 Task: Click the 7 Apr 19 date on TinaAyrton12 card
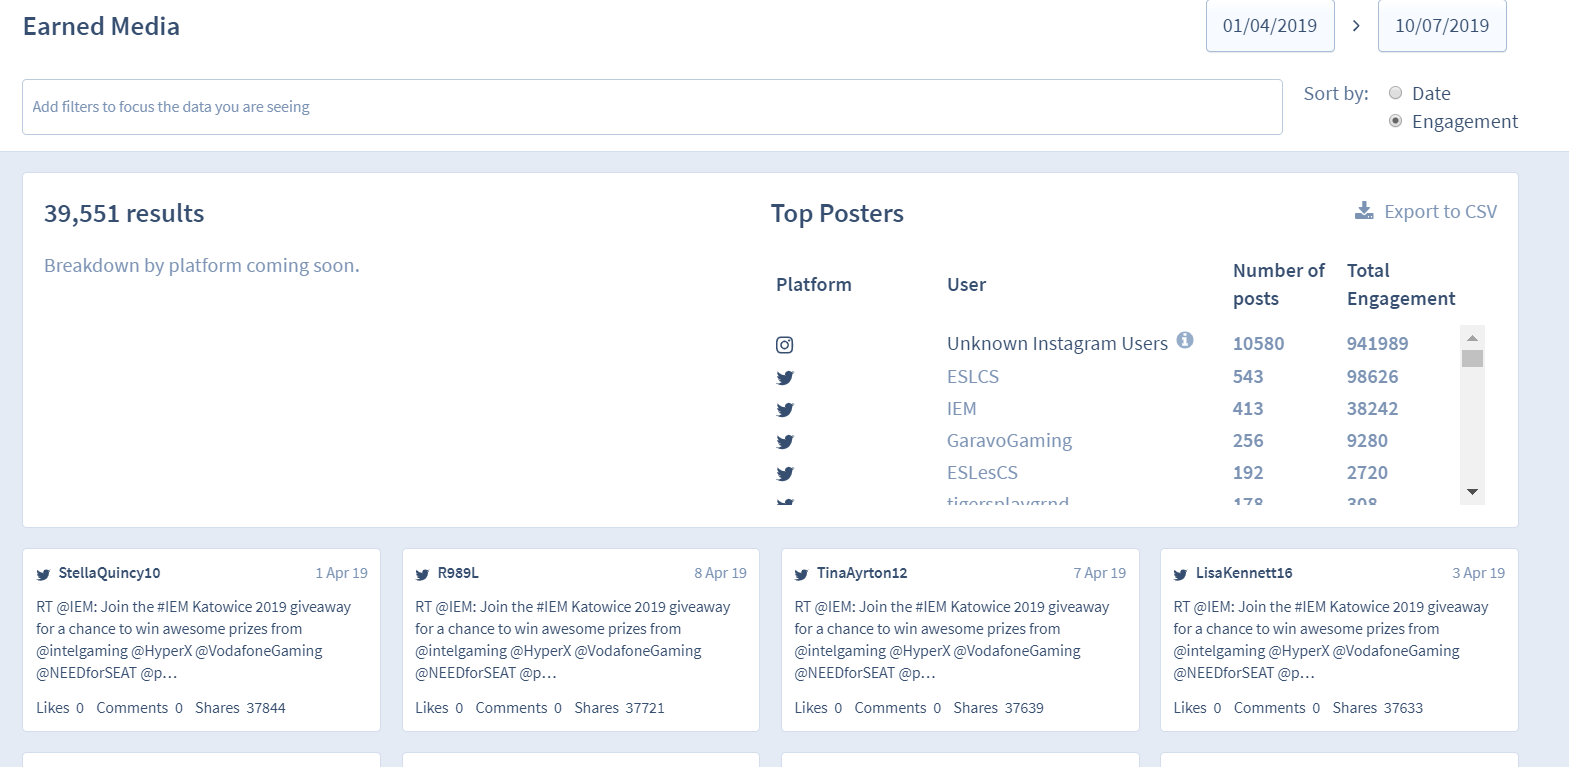coord(1099,573)
